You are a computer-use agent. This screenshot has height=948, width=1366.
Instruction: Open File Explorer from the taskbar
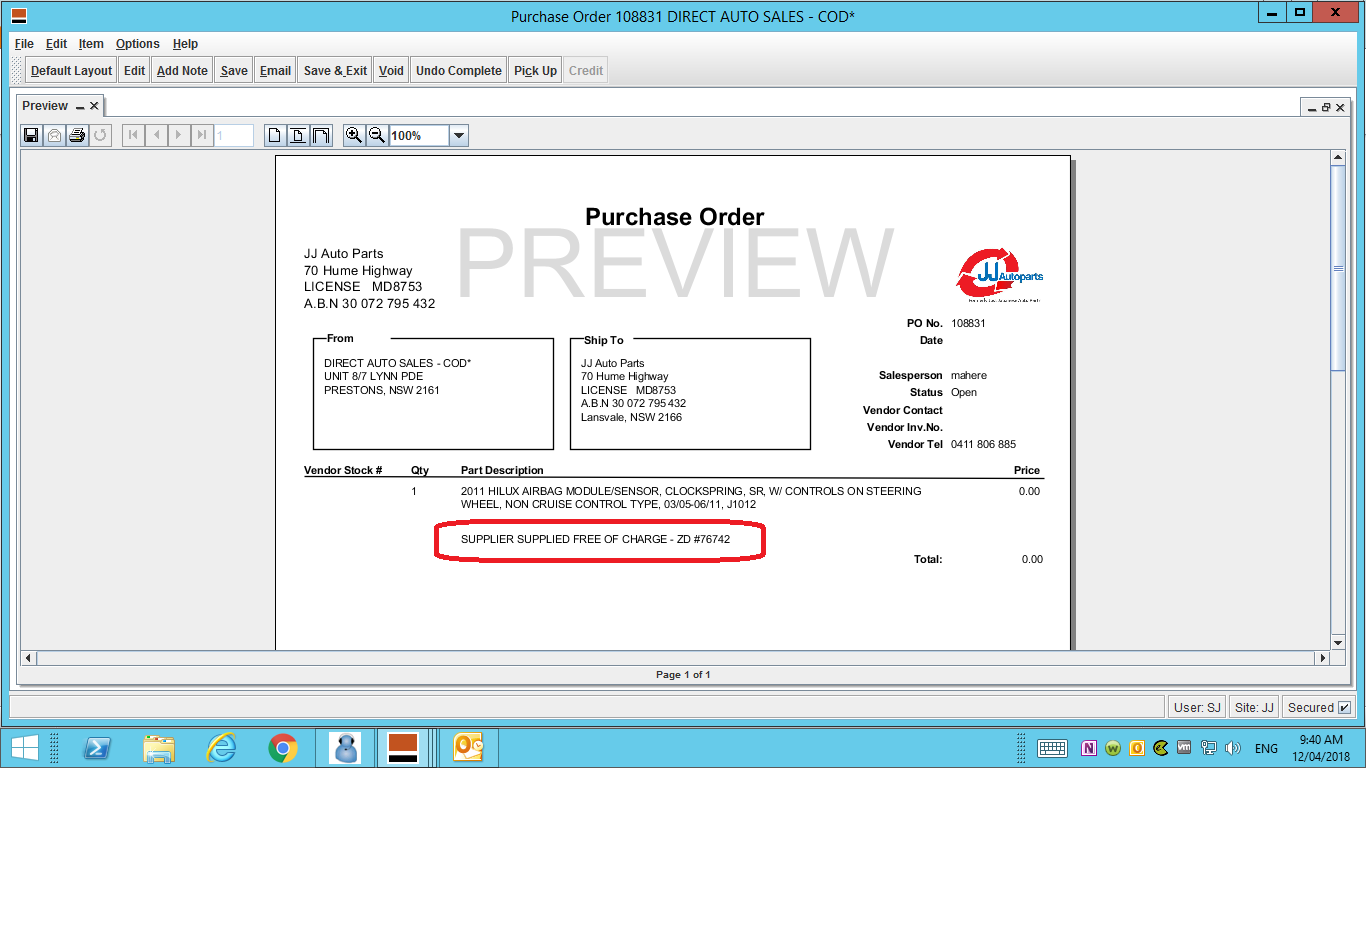click(159, 748)
